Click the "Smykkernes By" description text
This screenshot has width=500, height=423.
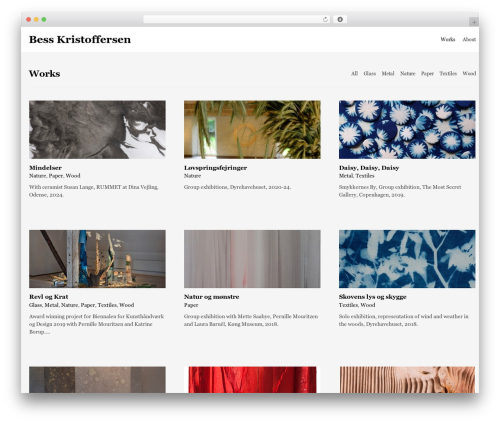tap(400, 191)
